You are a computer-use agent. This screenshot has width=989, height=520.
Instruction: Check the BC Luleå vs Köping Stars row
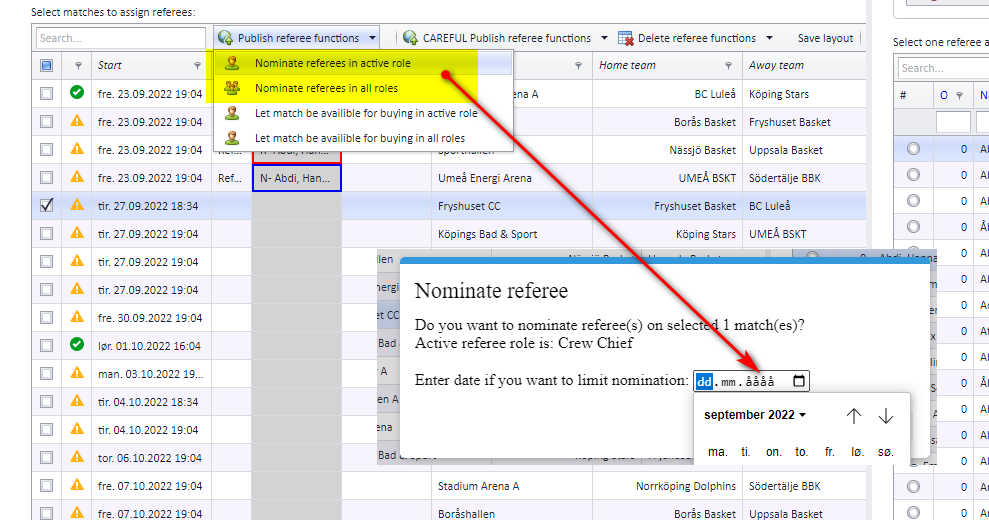(47, 93)
